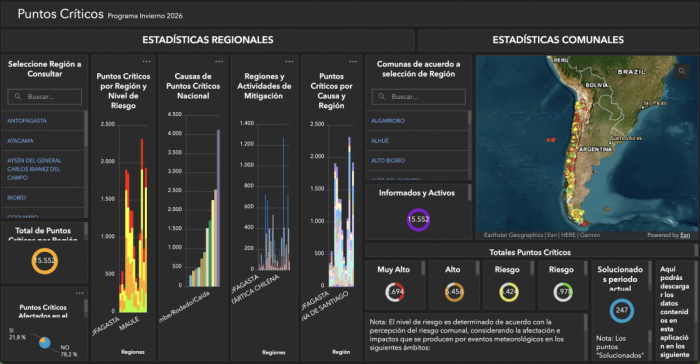Choose ALTO BIOBÍO comuna entry
Image resolution: width=700 pixels, height=364 pixels.
click(x=388, y=160)
